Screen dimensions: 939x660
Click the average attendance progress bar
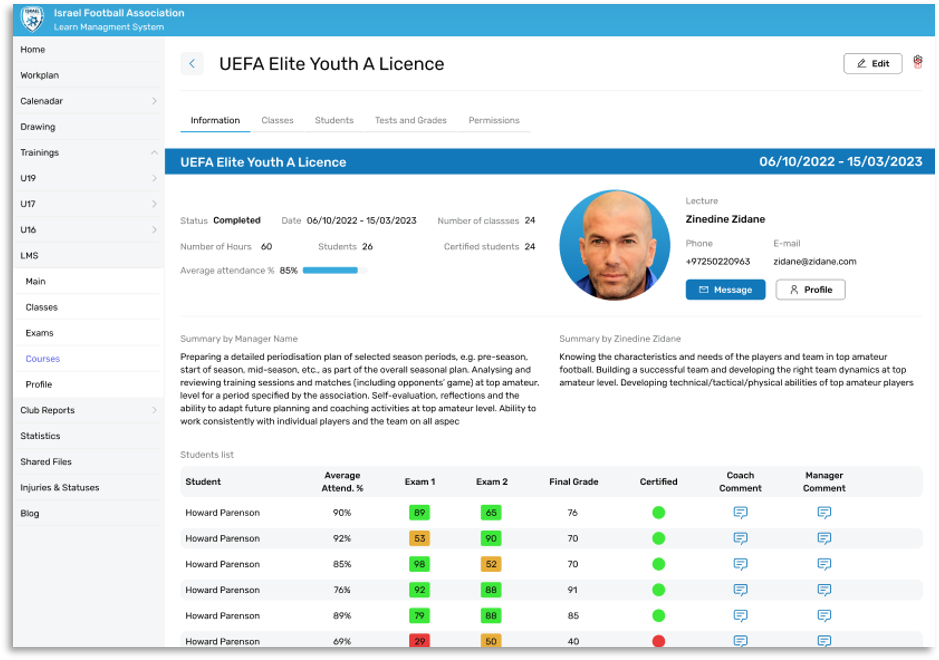[335, 271]
